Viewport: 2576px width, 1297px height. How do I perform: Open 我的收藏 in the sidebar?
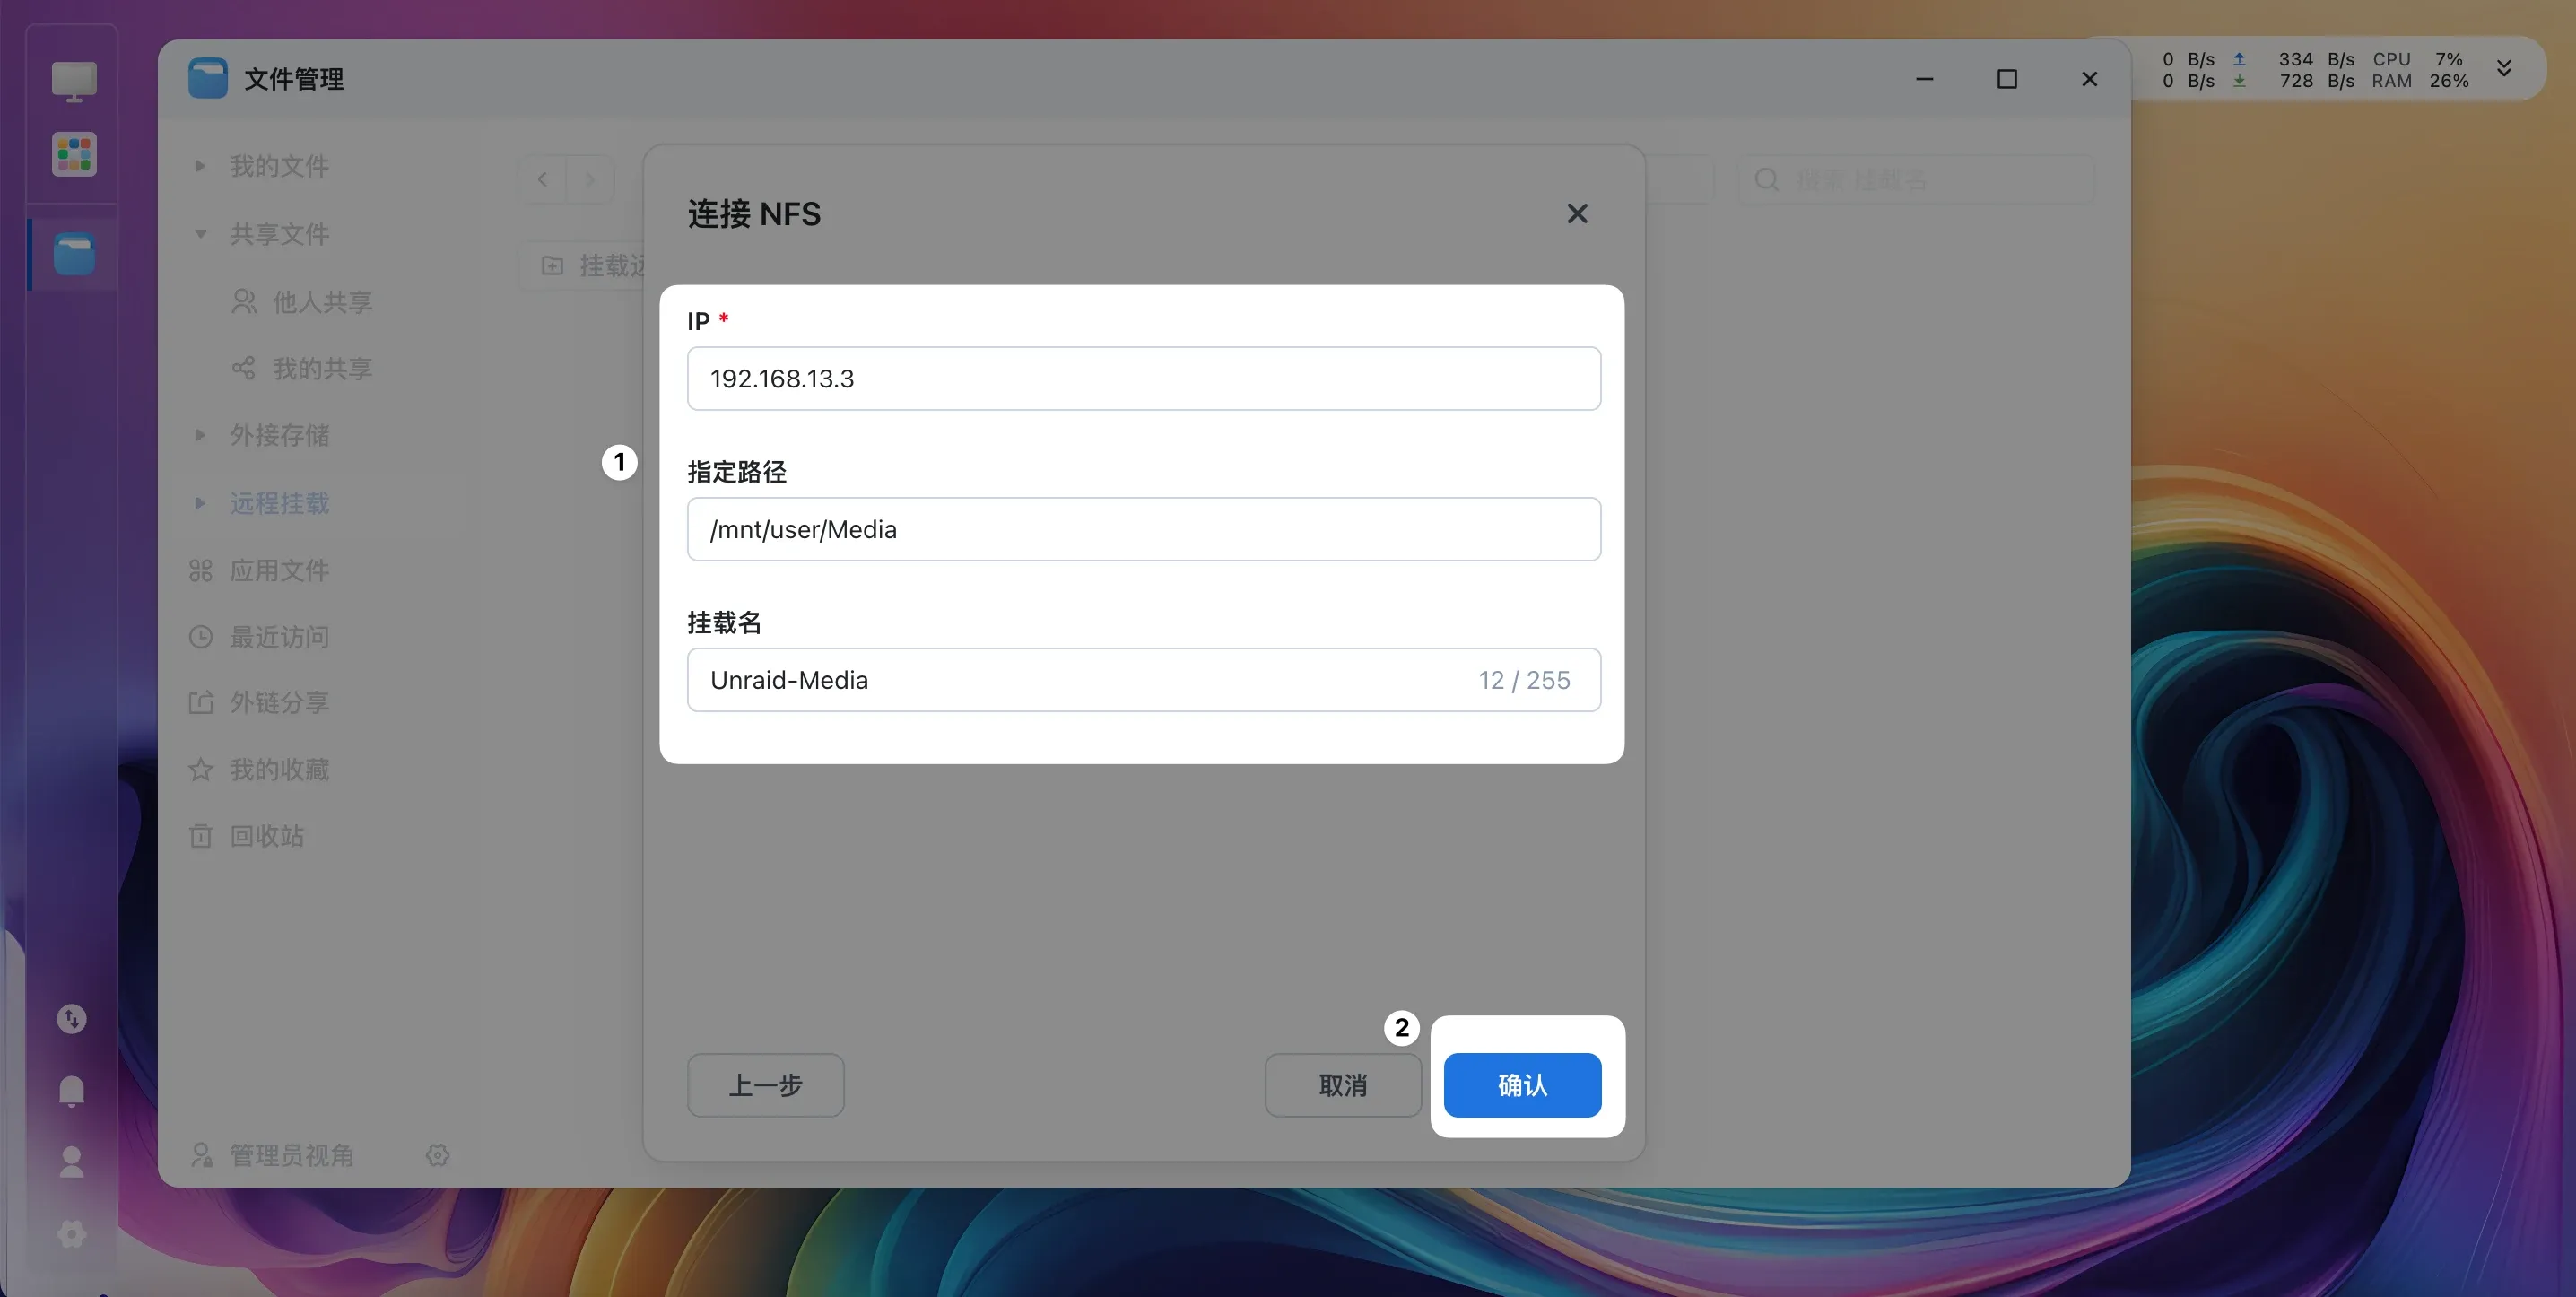tap(279, 769)
